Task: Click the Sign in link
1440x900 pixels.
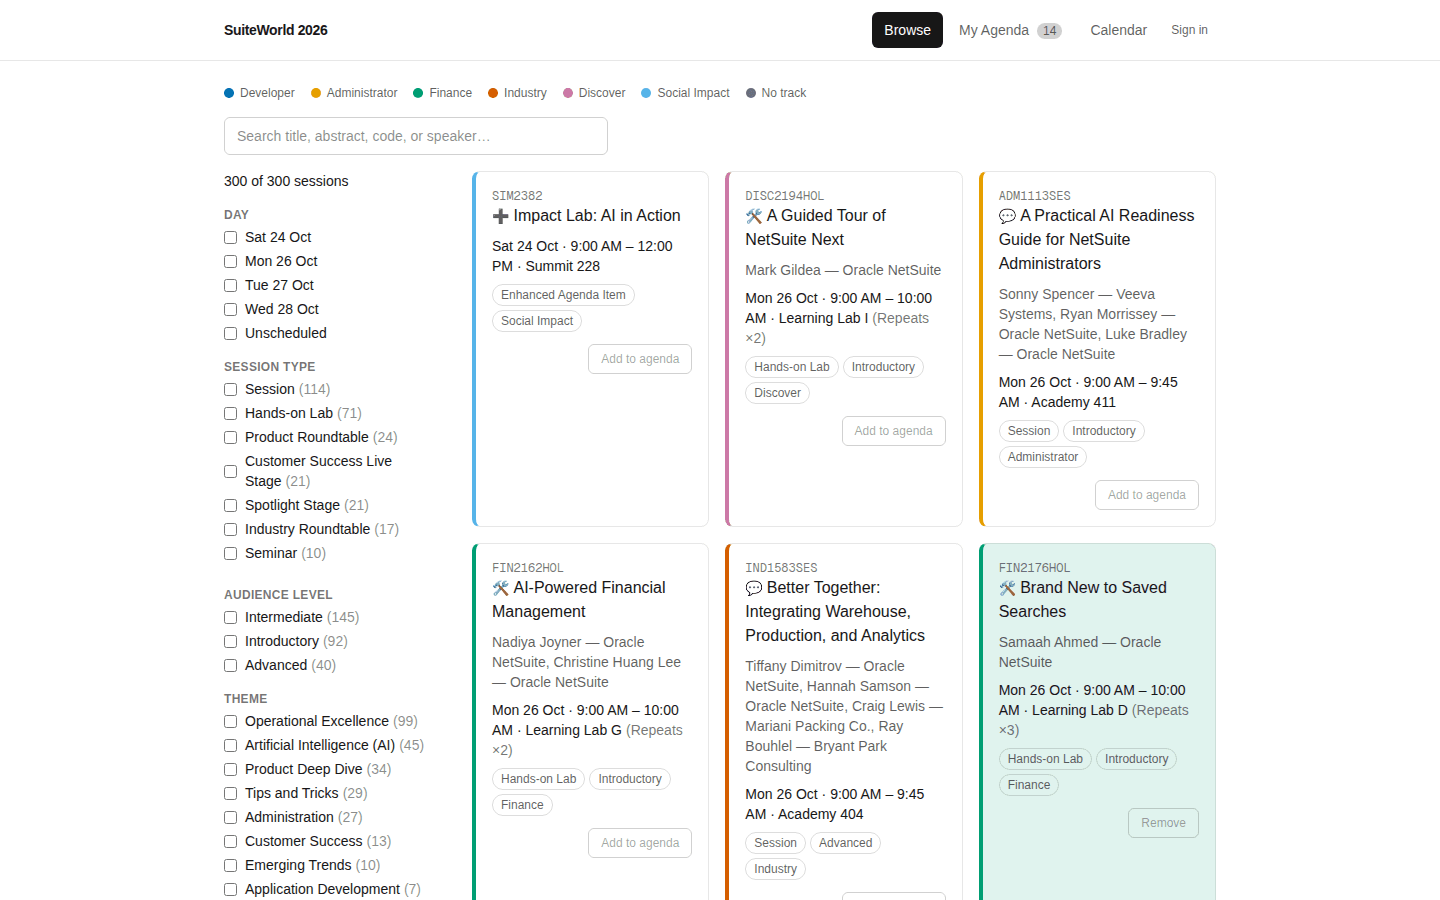Action: pyautogui.click(x=1189, y=30)
